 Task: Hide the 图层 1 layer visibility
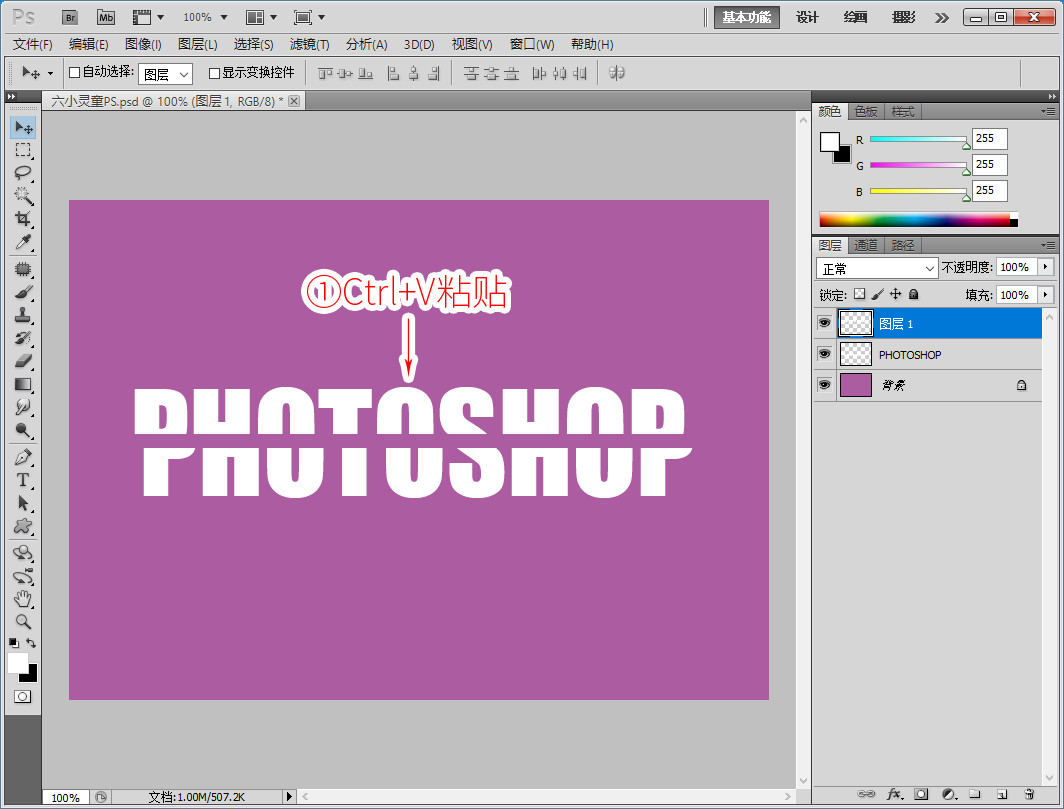[824, 323]
